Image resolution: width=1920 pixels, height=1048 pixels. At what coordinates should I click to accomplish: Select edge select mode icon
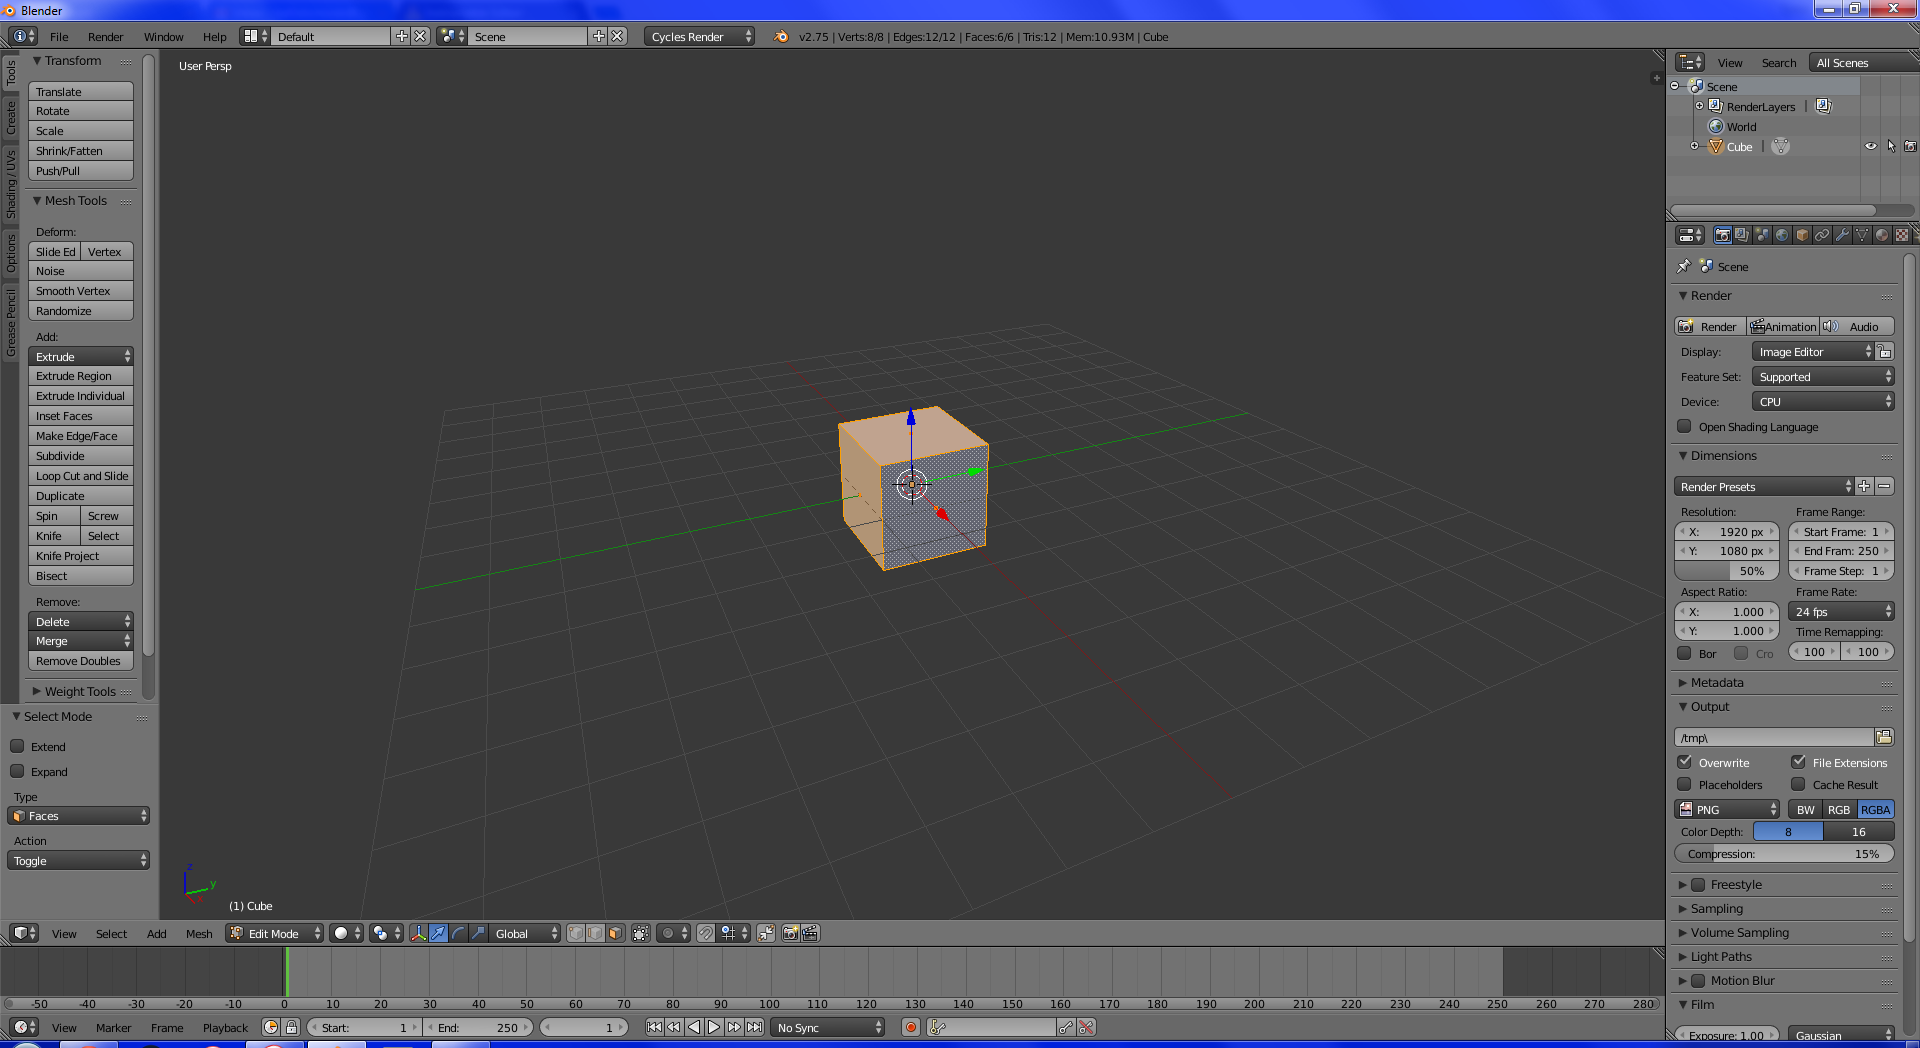click(596, 933)
